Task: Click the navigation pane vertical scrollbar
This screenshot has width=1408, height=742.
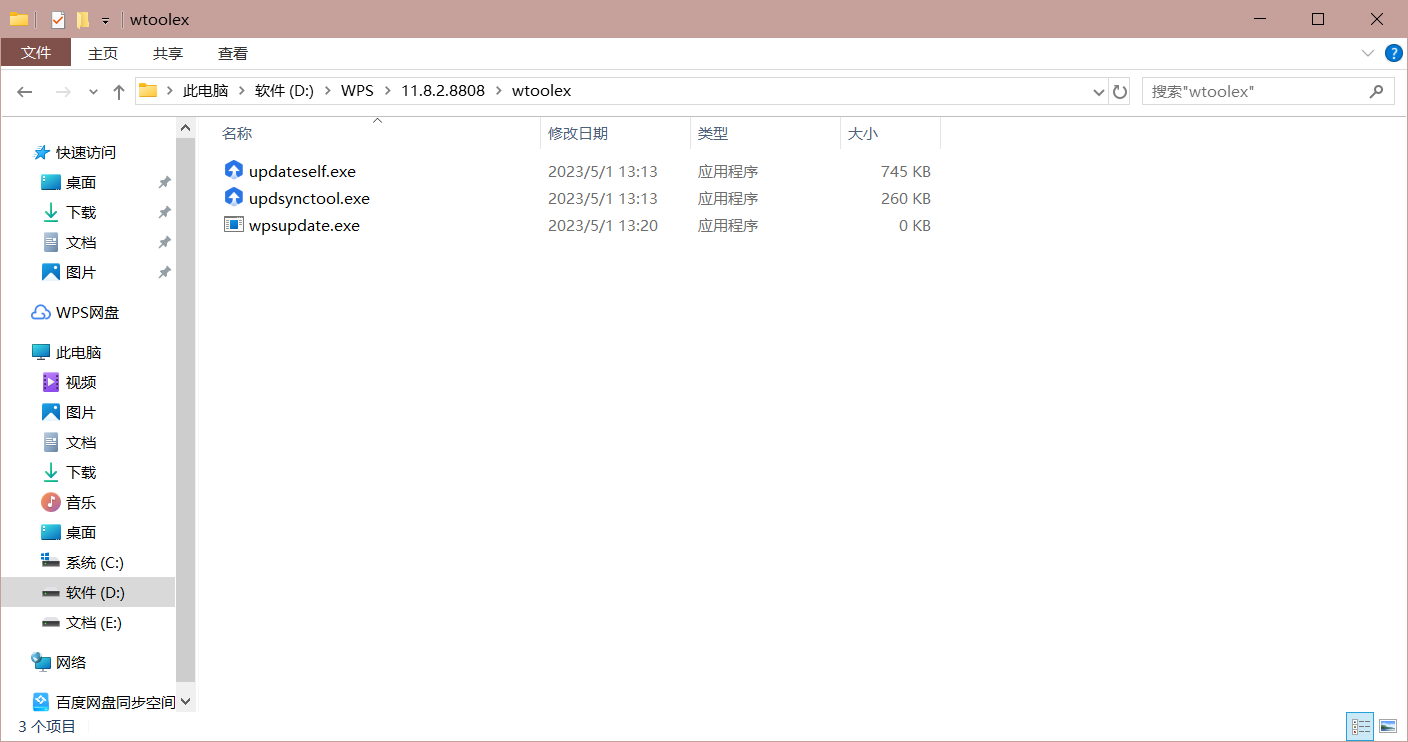Action: coord(185,400)
